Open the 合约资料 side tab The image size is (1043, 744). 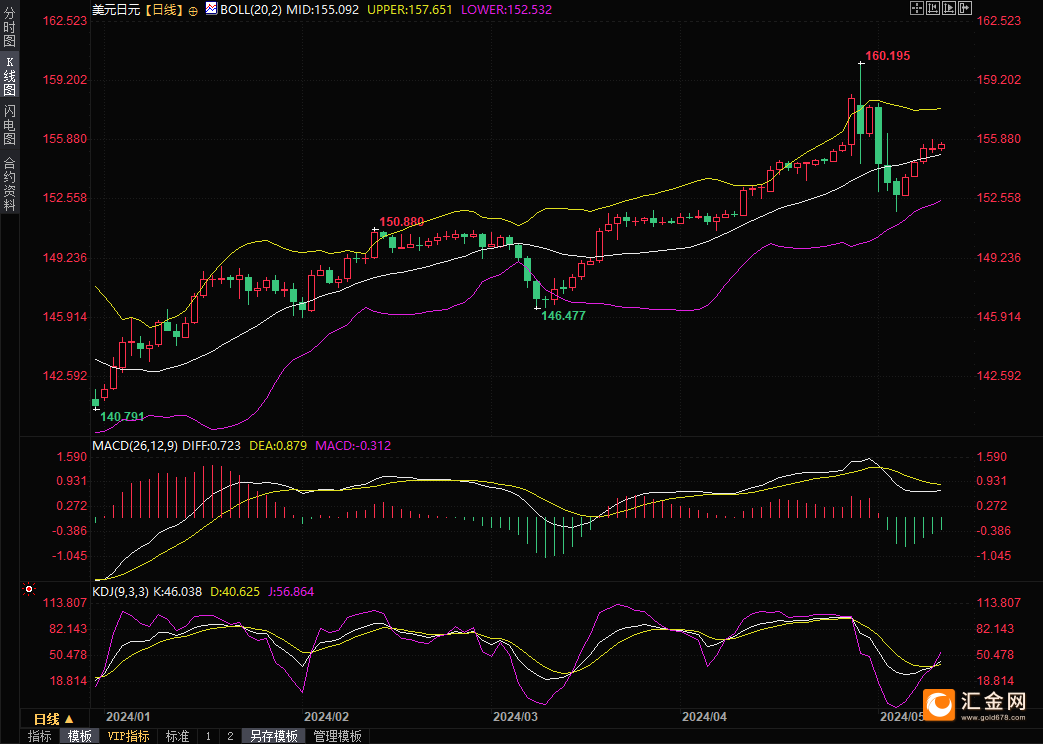point(9,184)
